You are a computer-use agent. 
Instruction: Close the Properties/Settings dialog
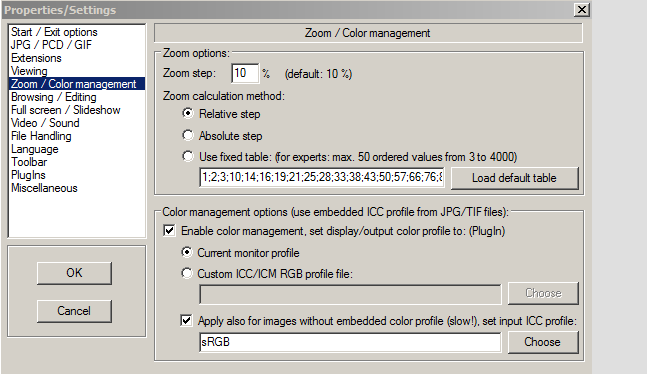tap(581, 9)
